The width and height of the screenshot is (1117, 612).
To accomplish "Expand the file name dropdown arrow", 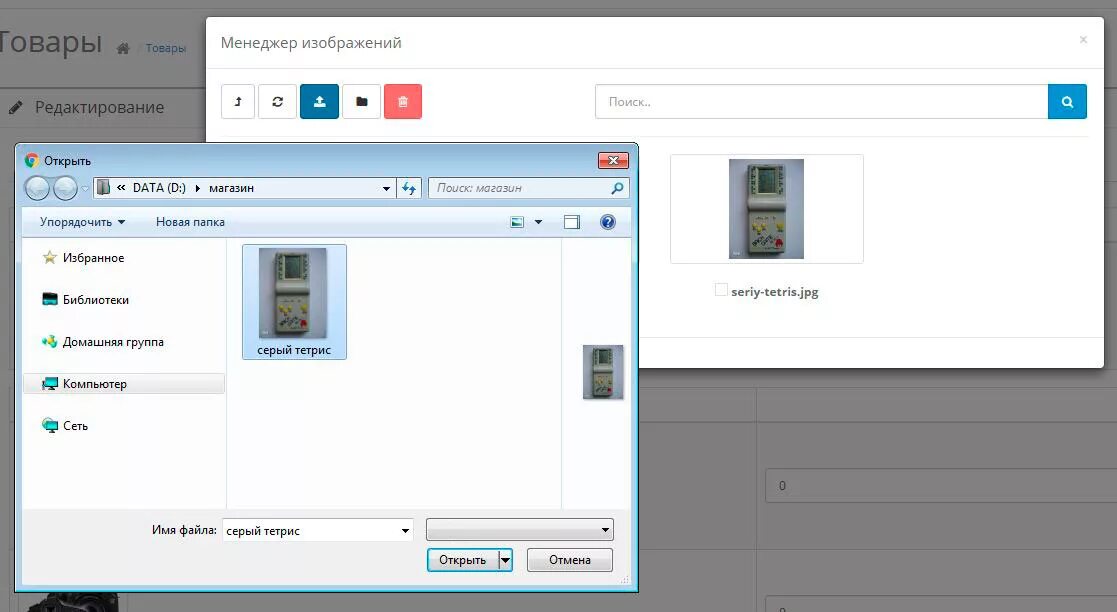I will [405, 530].
